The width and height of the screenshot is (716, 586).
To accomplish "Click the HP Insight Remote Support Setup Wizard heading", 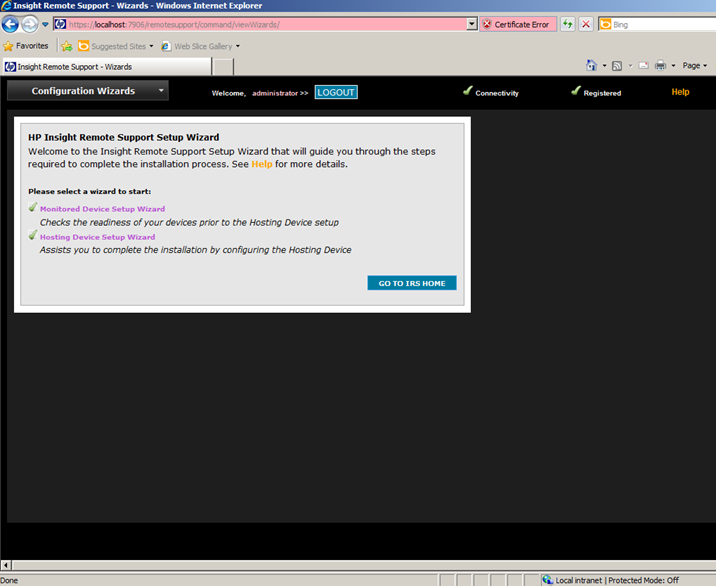I will coord(124,137).
